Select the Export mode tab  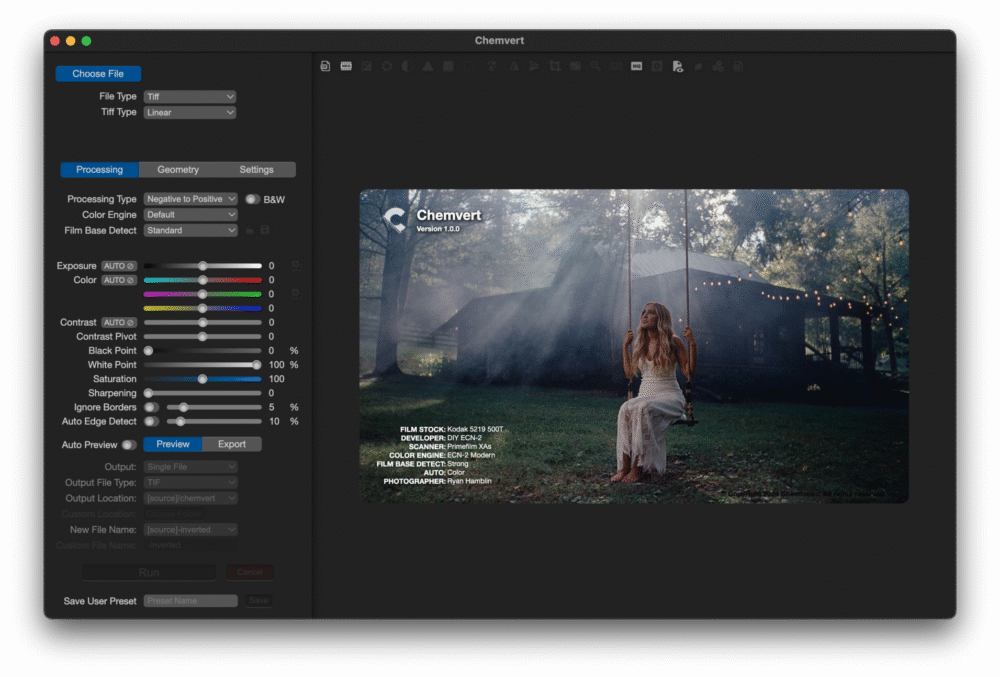pyautogui.click(x=232, y=444)
